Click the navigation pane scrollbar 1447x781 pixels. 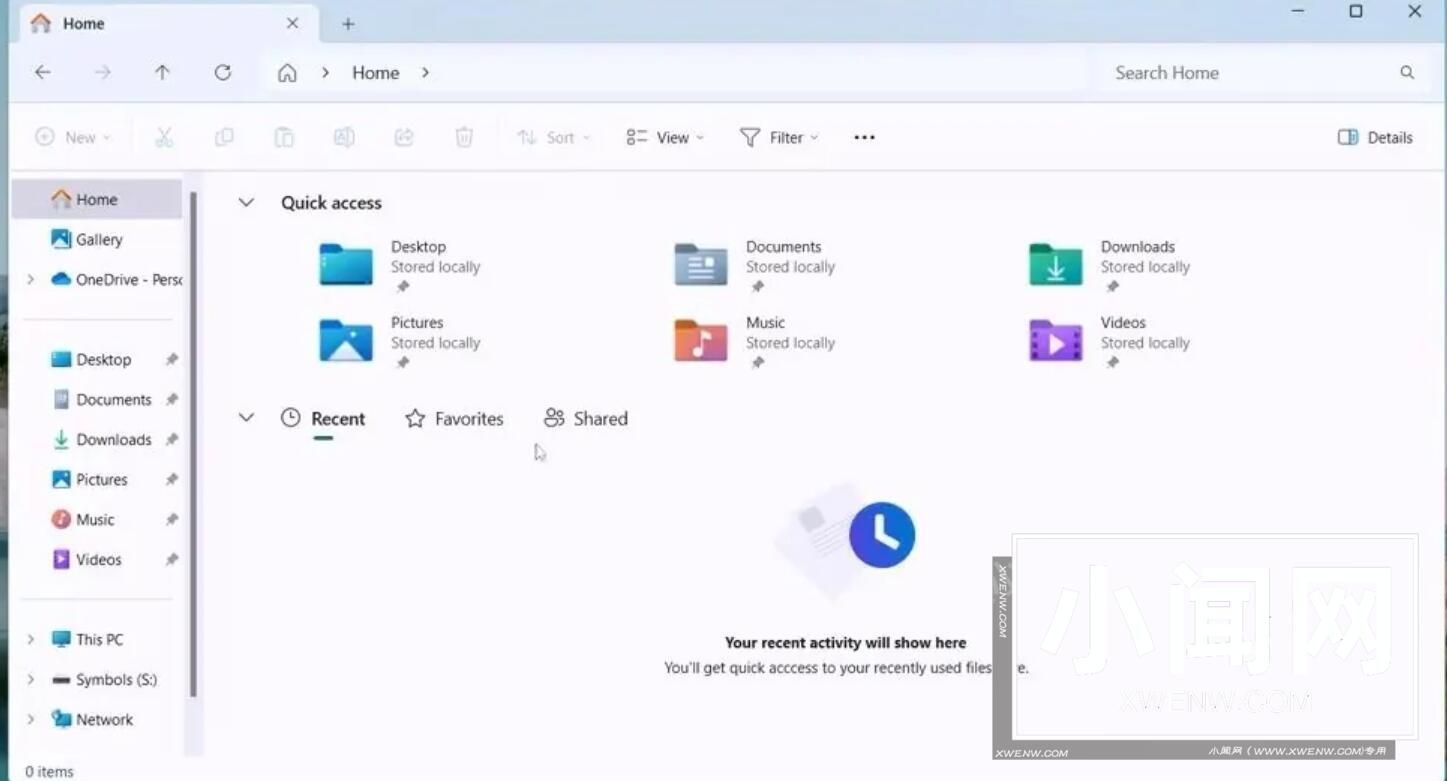click(x=193, y=445)
